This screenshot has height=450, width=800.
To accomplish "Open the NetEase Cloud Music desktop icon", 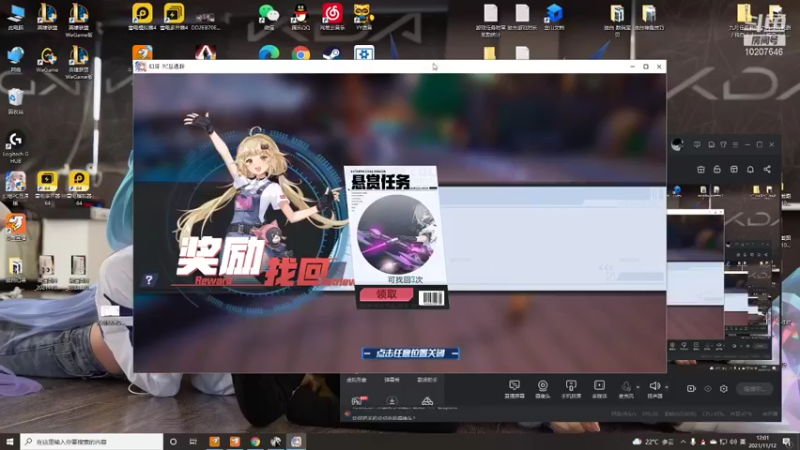I will [332, 16].
